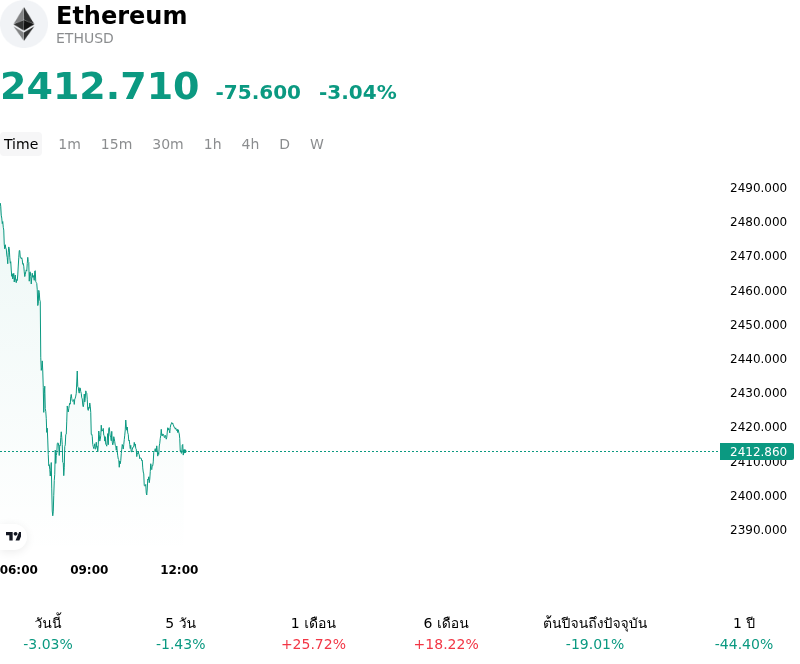Show the year-to-date -19.01% range
Viewport: 800px width, 664px height.
coord(595,633)
